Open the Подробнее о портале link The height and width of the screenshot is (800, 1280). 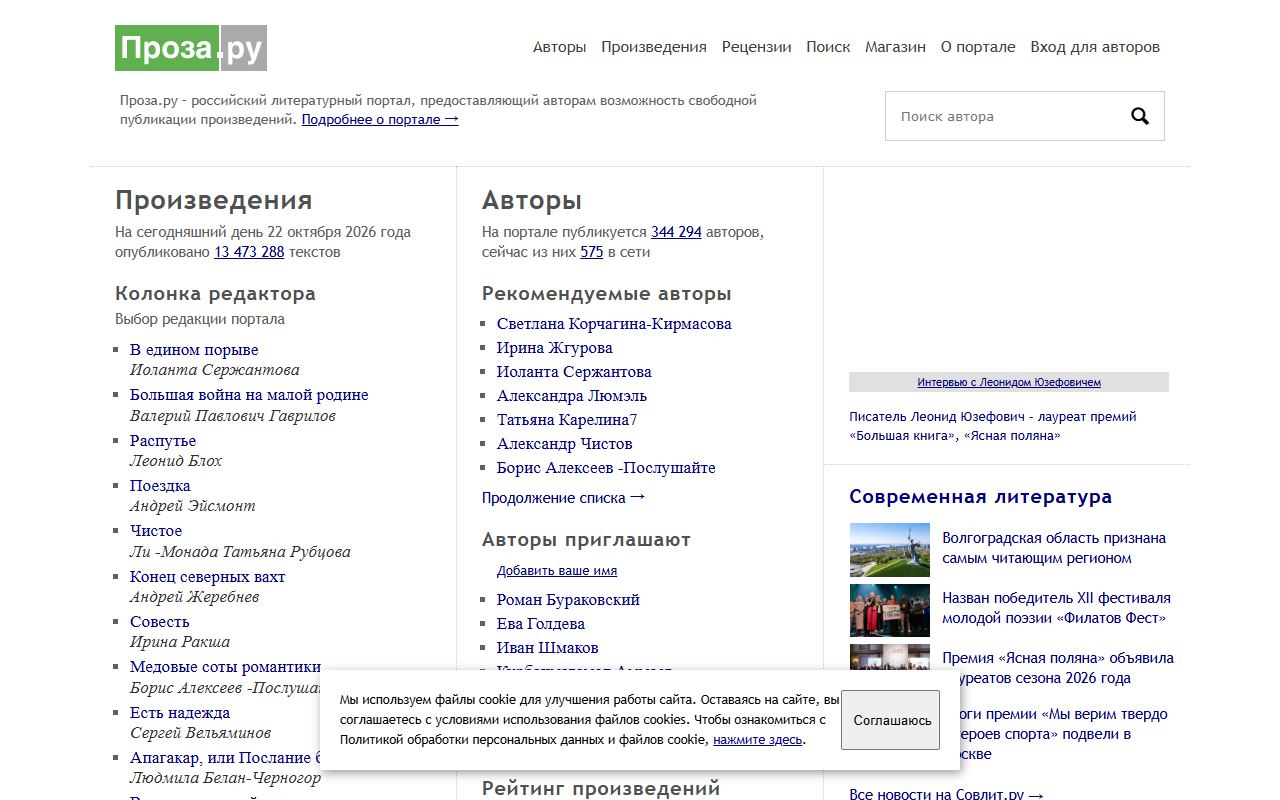click(x=380, y=119)
